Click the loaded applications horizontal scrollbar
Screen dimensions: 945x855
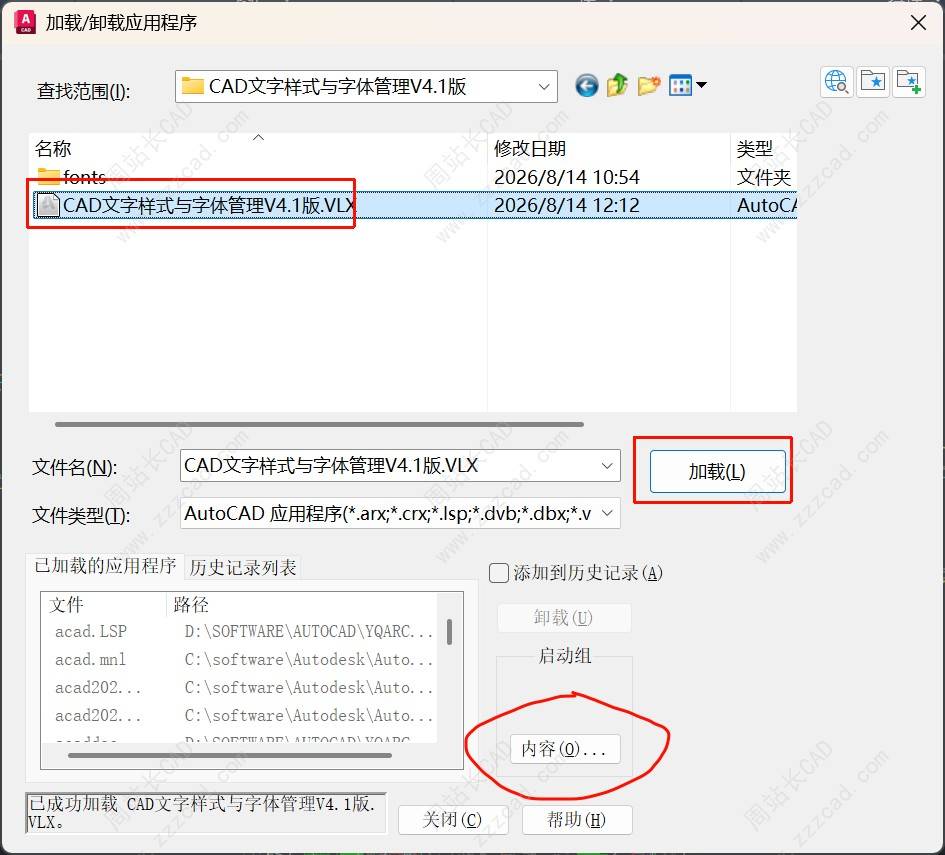coord(230,755)
